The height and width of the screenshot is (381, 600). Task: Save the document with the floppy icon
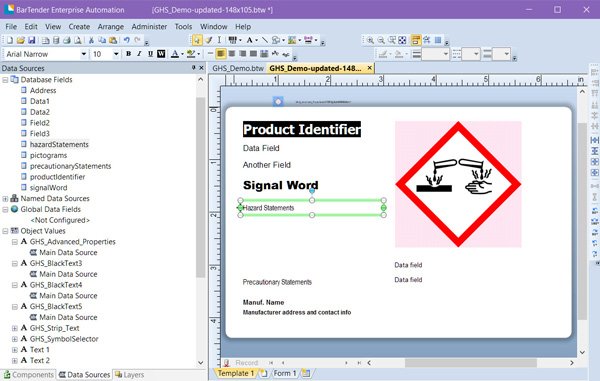pyautogui.click(x=32, y=40)
